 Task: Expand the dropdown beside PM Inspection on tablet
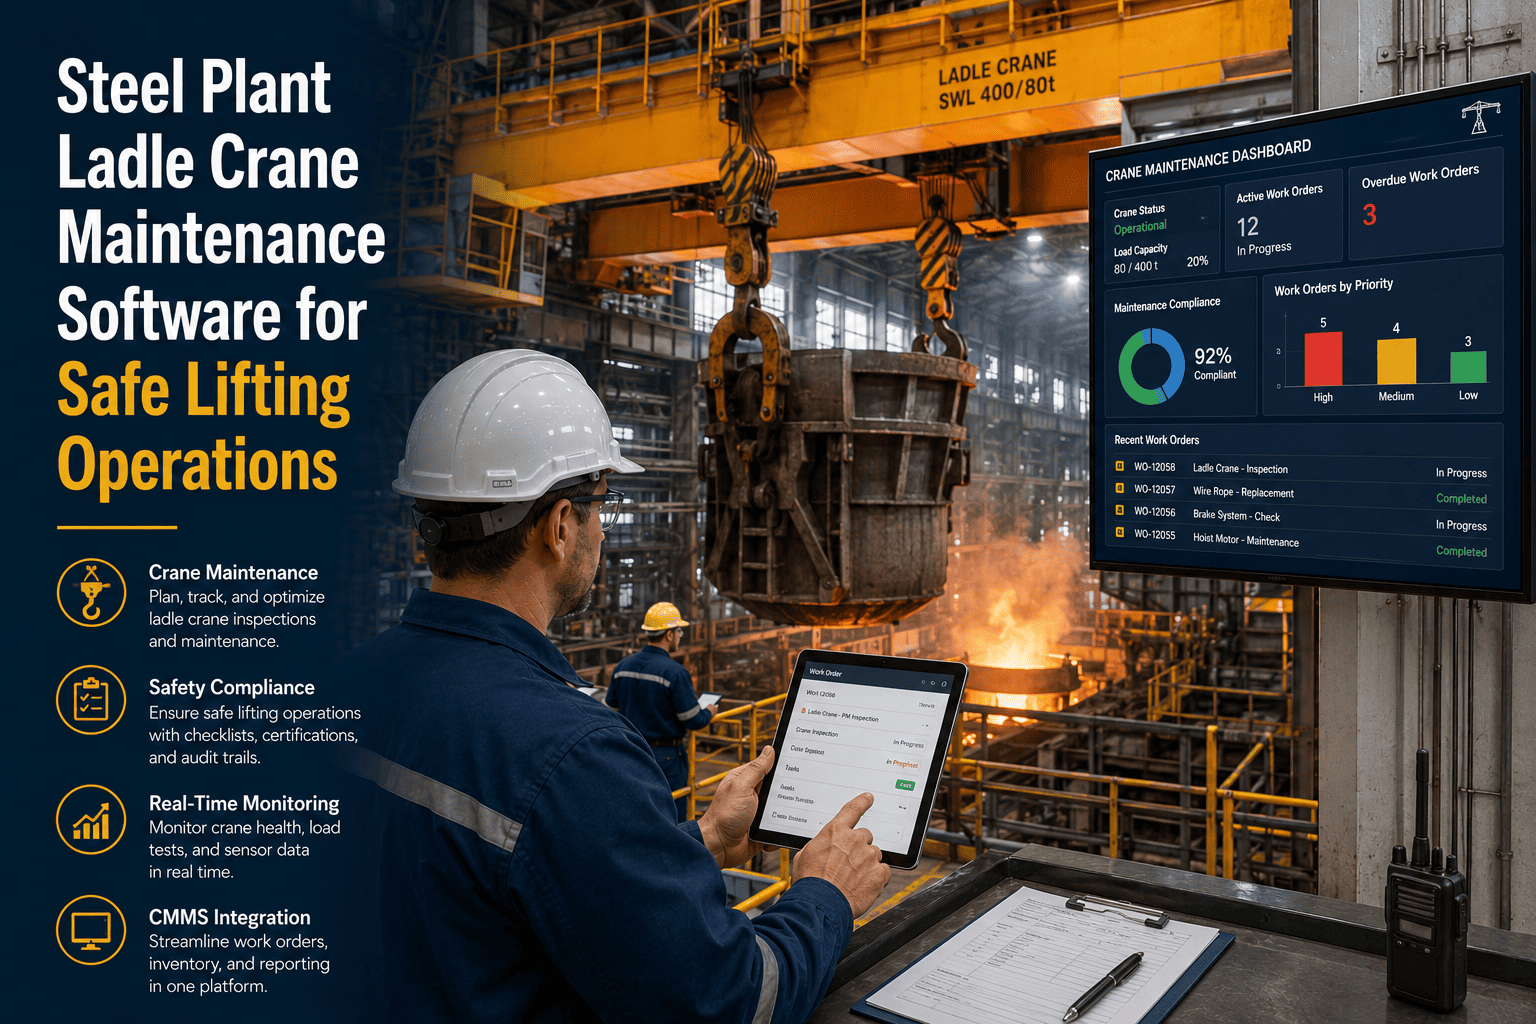926,725
